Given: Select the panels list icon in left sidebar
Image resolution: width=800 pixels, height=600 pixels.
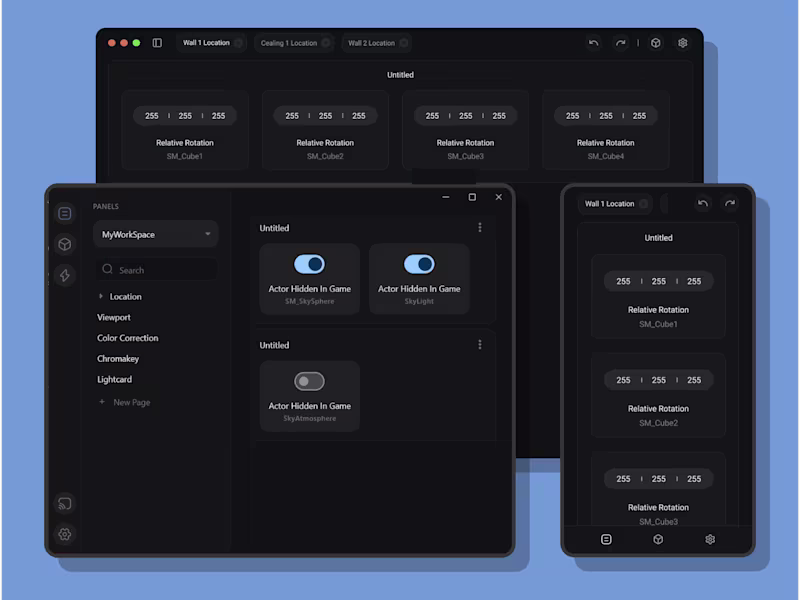Looking at the screenshot, I should (65, 213).
